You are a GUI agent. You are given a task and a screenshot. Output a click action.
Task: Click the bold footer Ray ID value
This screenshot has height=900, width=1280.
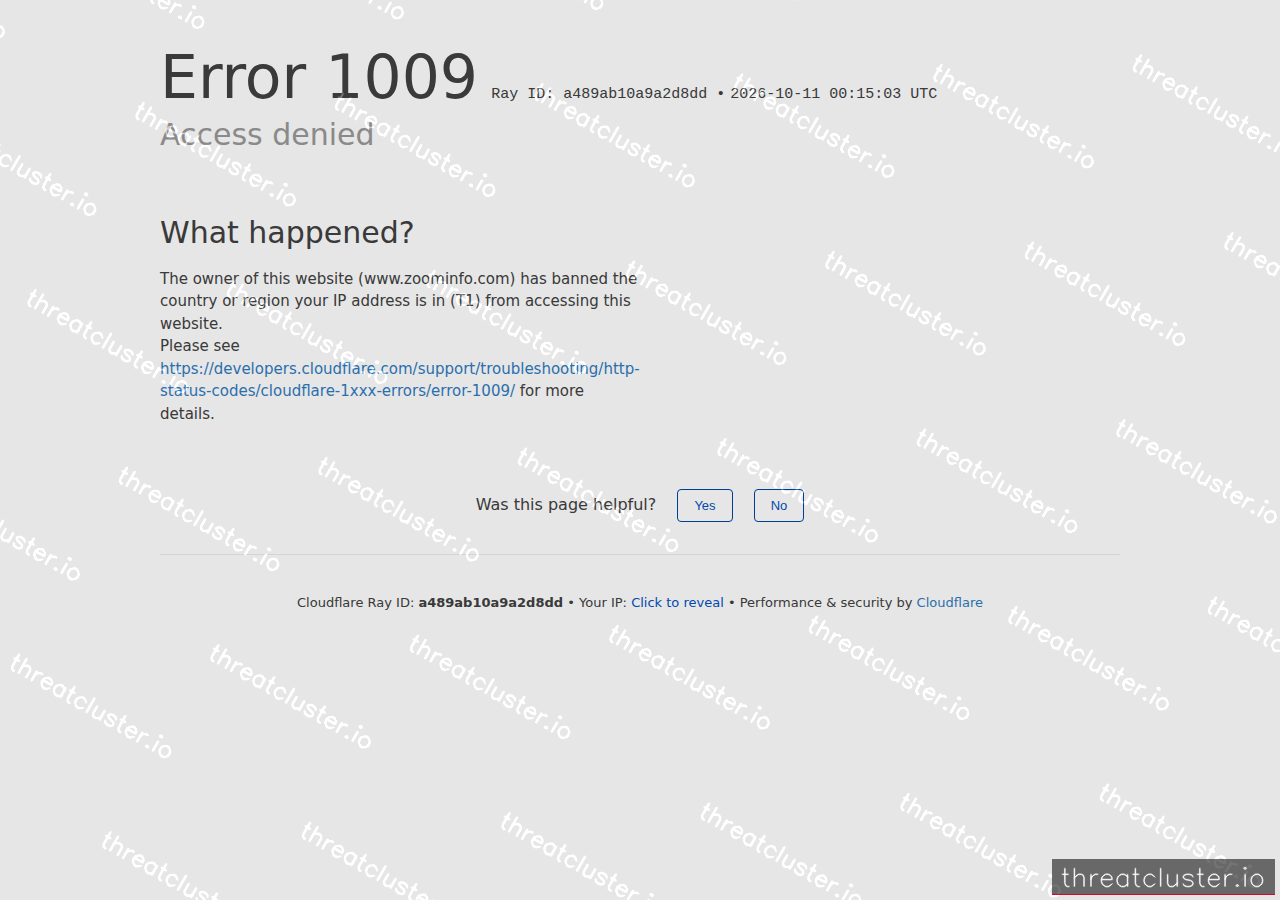490,602
